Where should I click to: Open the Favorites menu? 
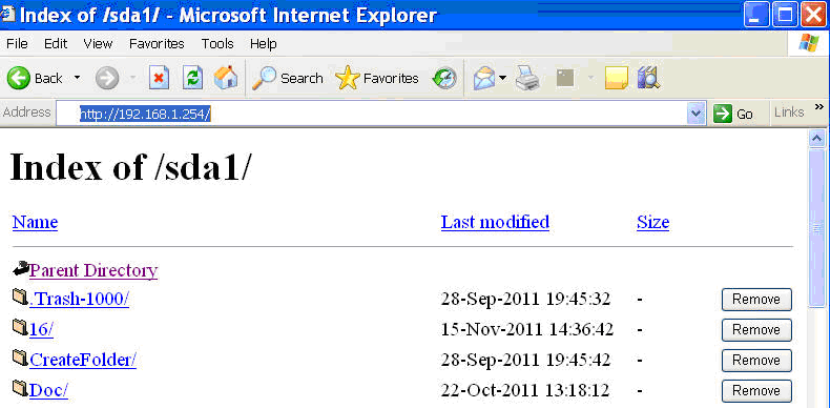pyautogui.click(x=157, y=44)
